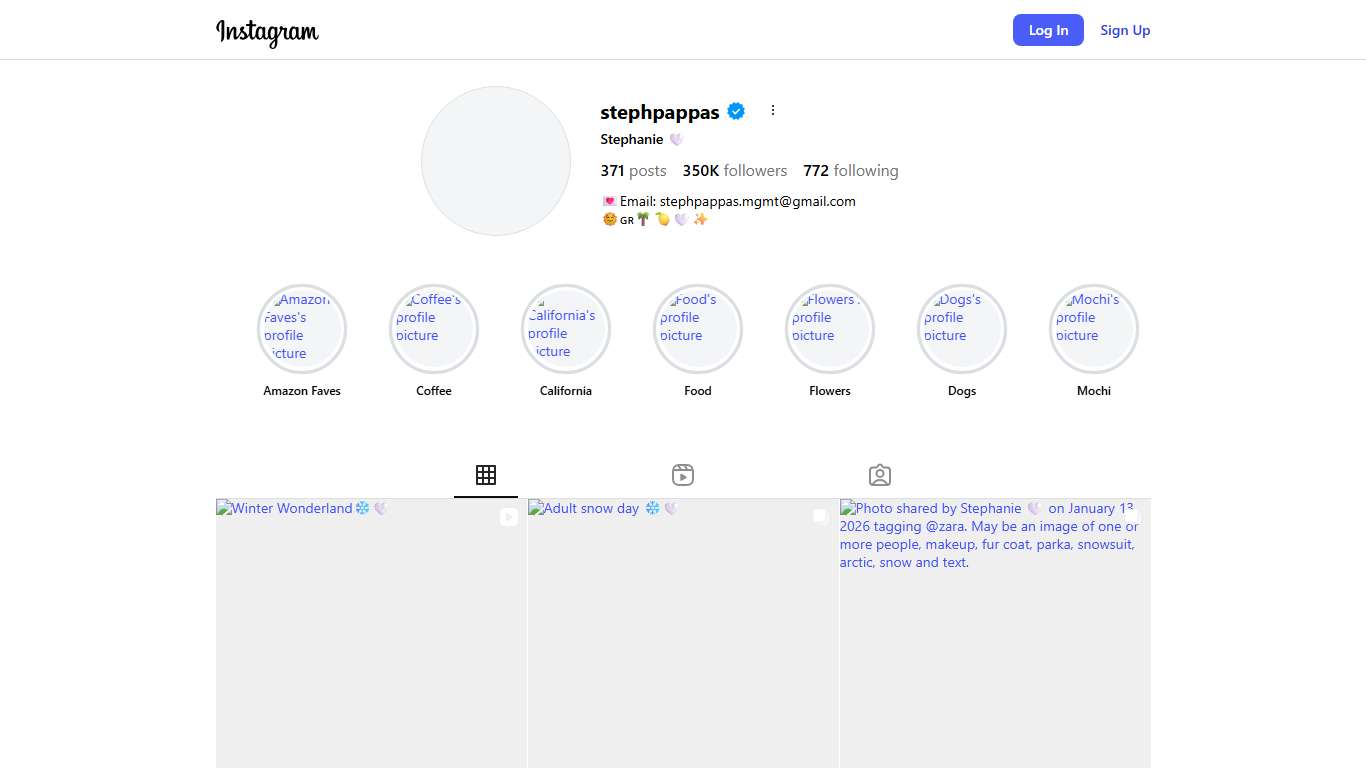1366x768 pixels.
Task: Select the Posts grid tab
Action: (486, 475)
